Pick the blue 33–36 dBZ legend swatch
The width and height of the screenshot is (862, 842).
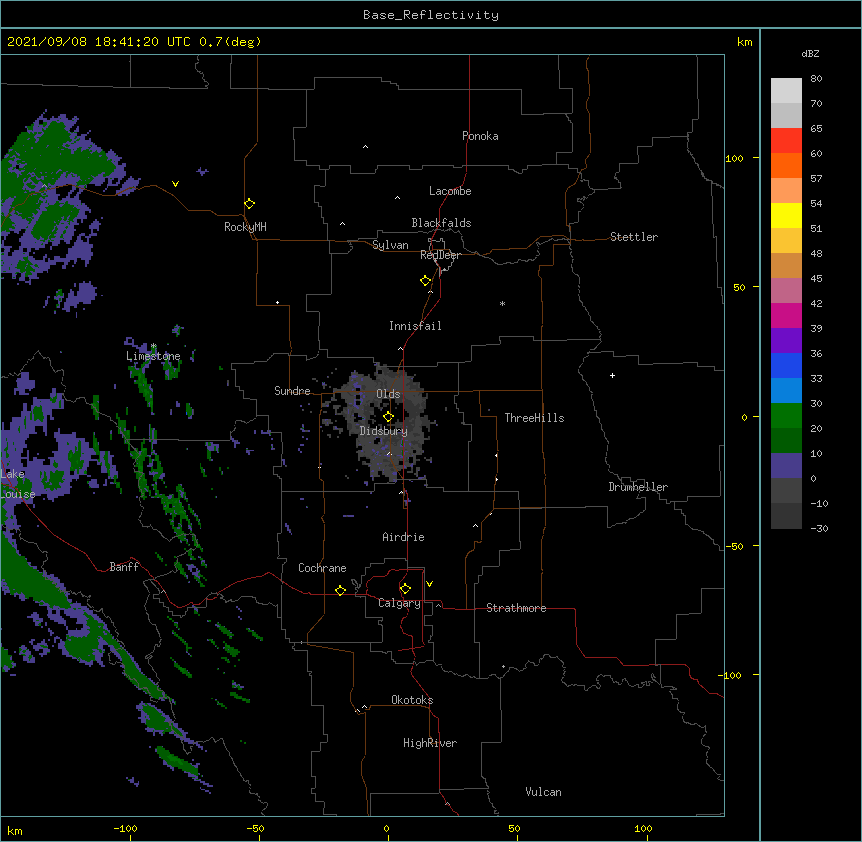[786, 365]
